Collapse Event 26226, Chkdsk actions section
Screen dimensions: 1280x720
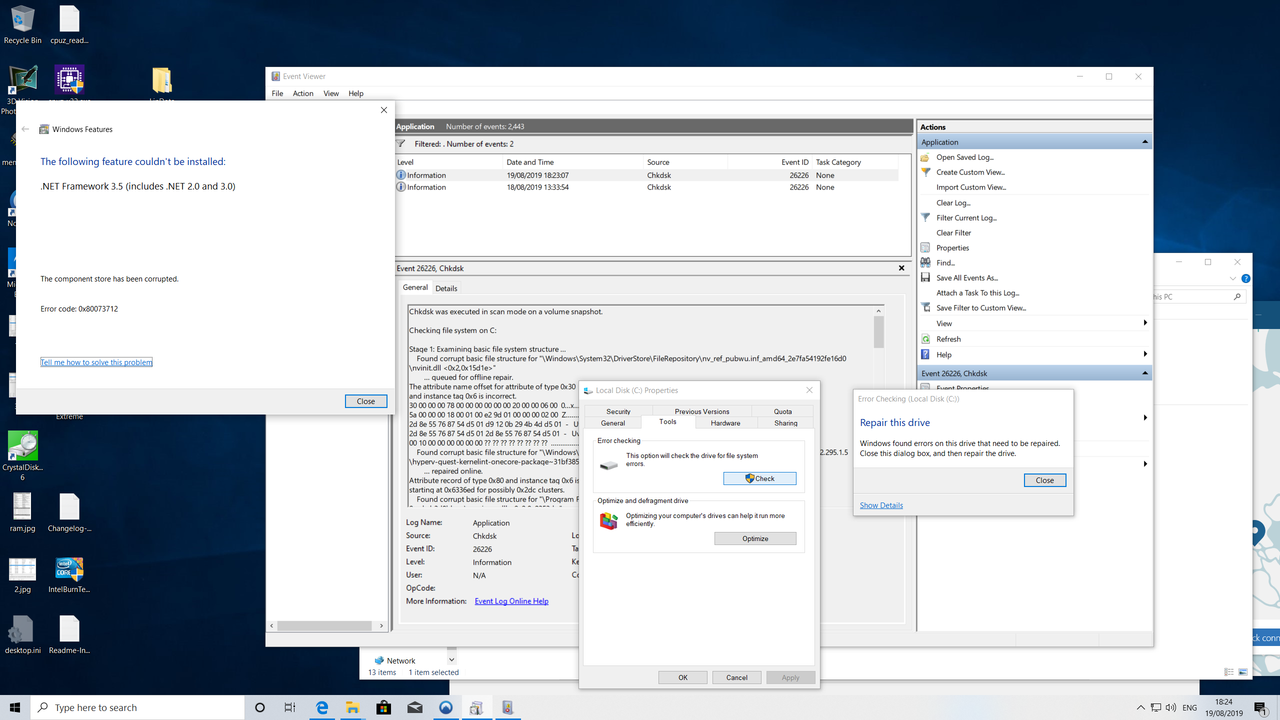coord(1145,373)
